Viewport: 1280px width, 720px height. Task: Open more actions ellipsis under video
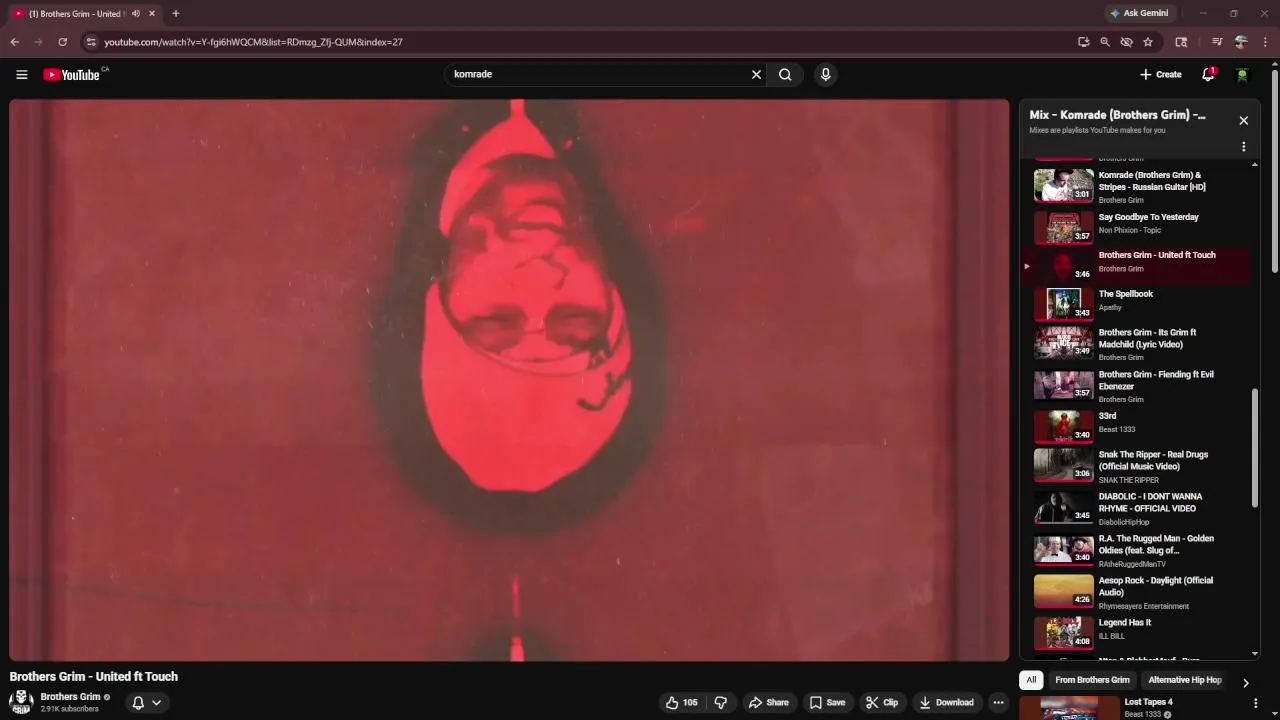998,702
